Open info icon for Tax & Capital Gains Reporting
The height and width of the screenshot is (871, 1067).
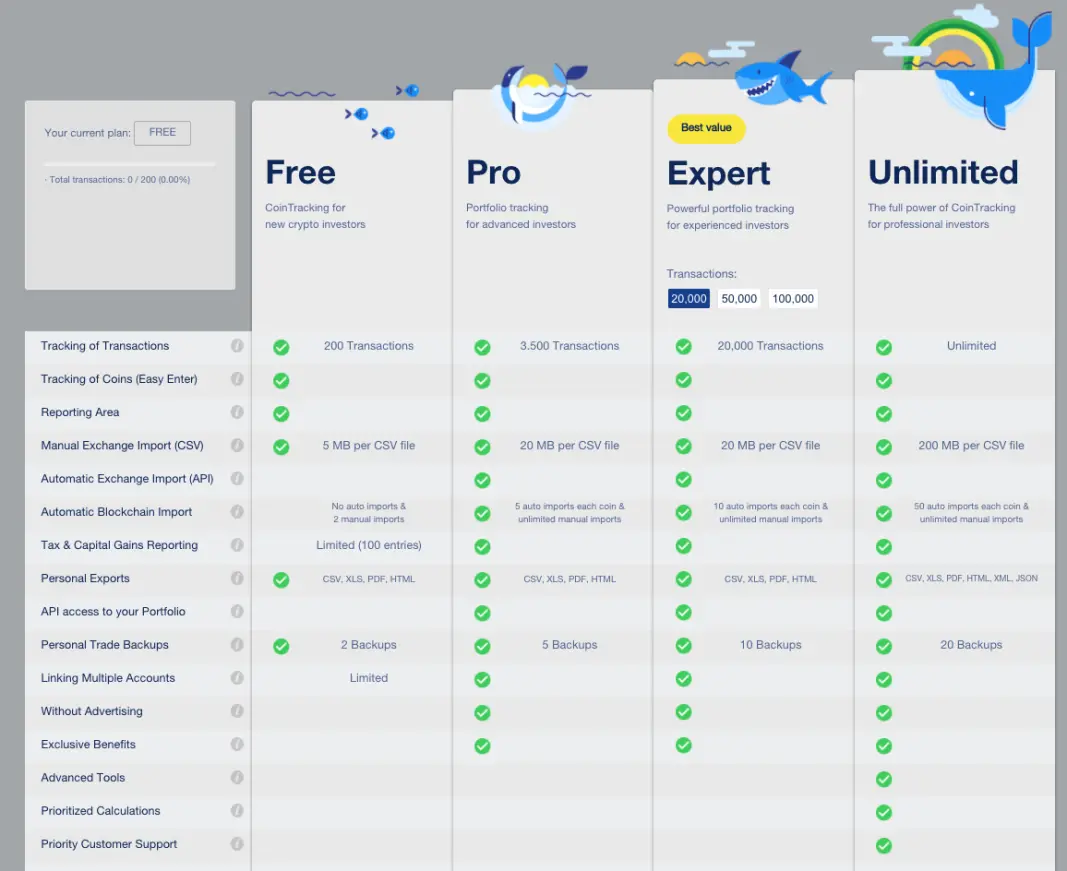[237, 544]
